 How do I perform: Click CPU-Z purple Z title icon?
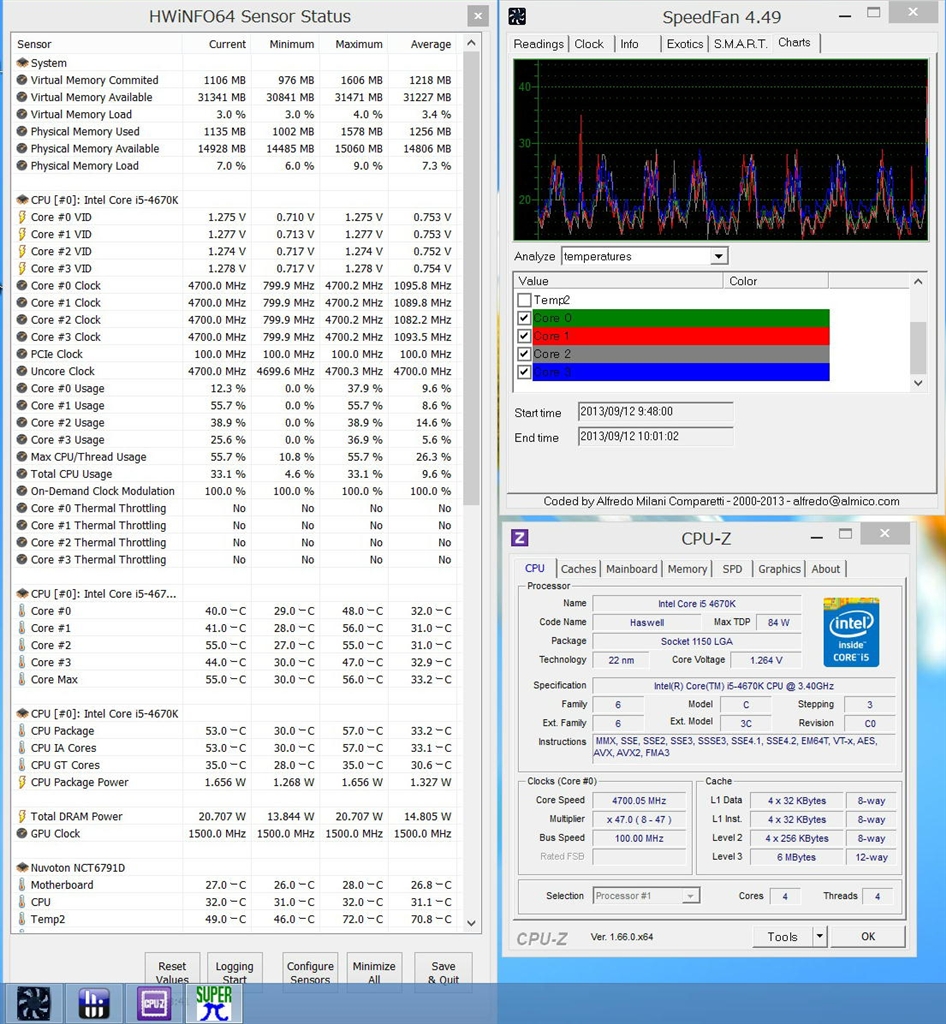(520, 537)
